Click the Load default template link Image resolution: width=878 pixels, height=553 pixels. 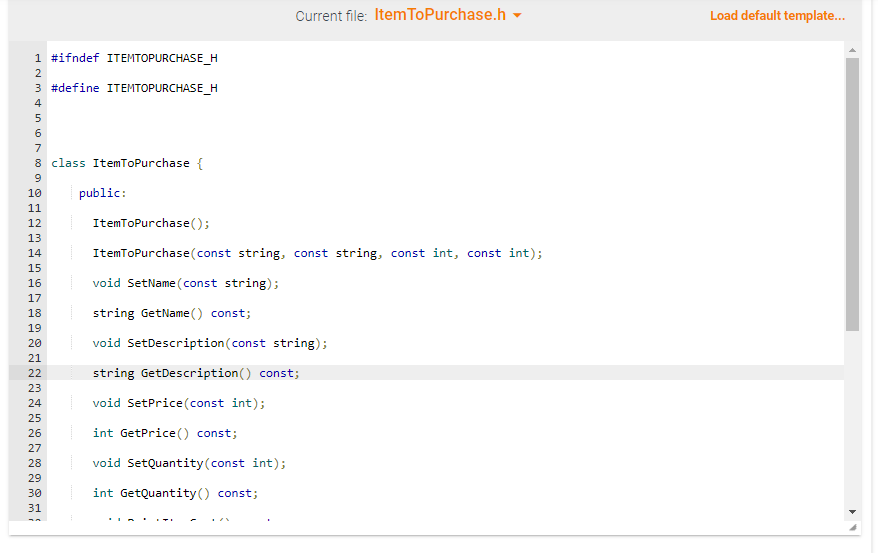click(x=777, y=16)
